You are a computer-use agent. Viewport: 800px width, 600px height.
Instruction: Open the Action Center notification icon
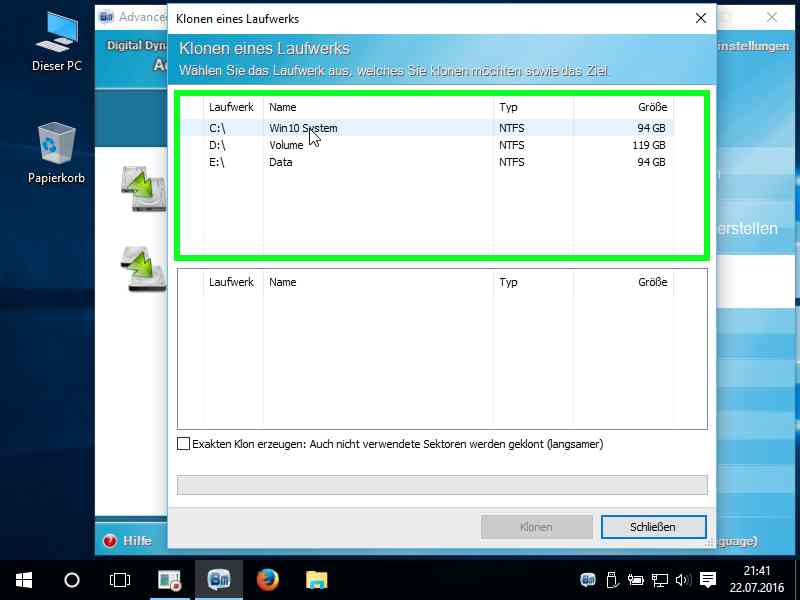tap(708, 580)
